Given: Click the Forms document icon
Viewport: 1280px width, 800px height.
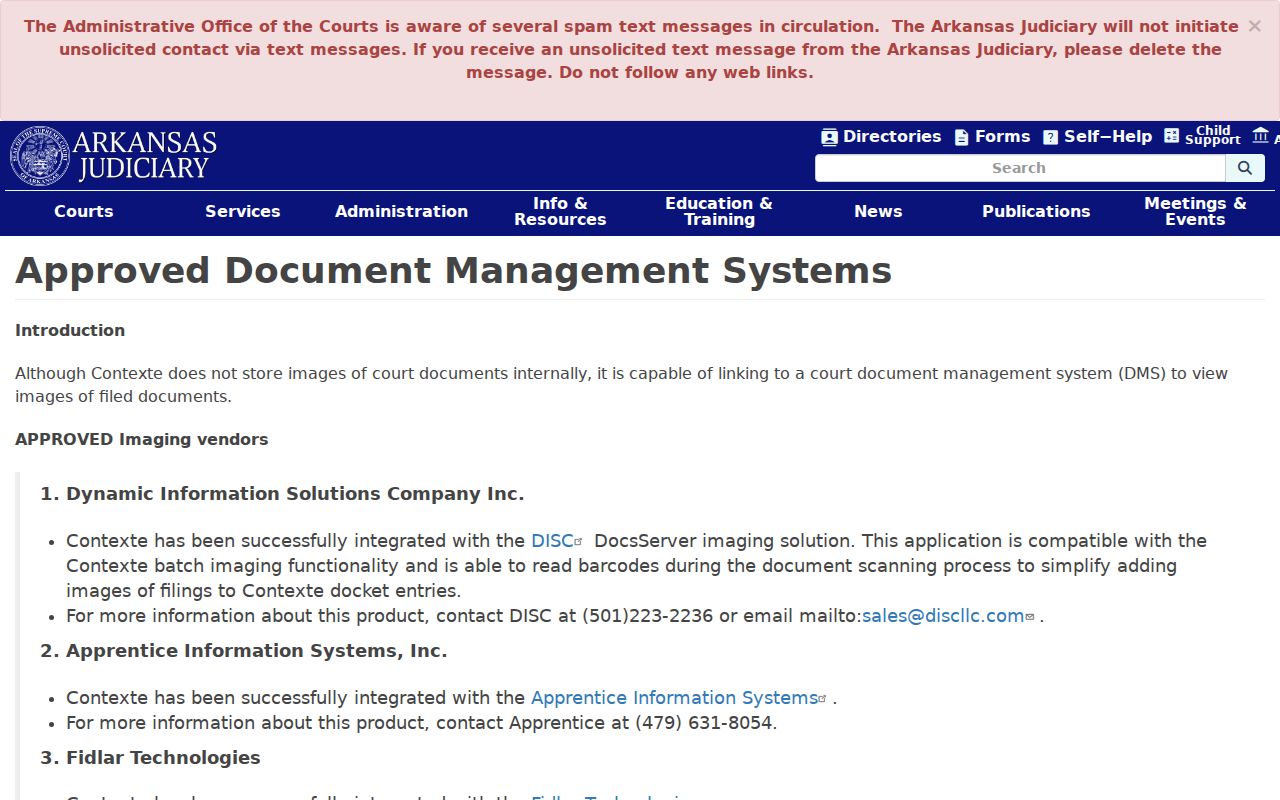Looking at the screenshot, I should pos(962,137).
